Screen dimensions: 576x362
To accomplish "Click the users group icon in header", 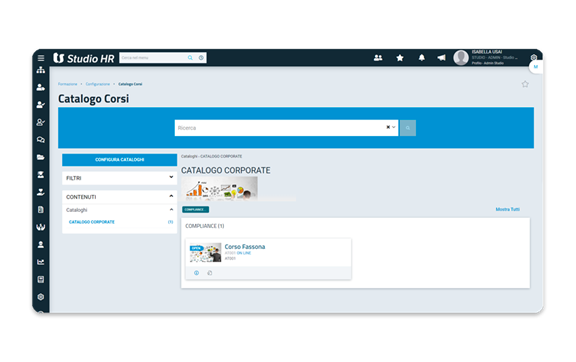I will tap(378, 58).
